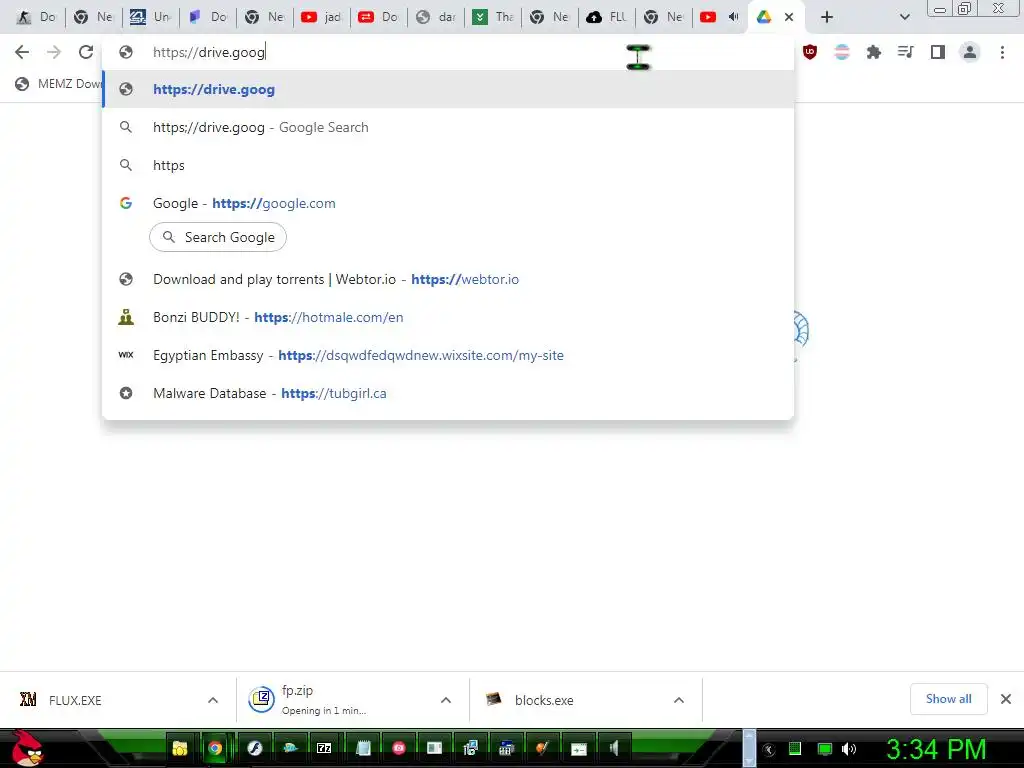Click the green square tray icon
Viewport: 1024px width, 768px height.
[x=795, y=749]
